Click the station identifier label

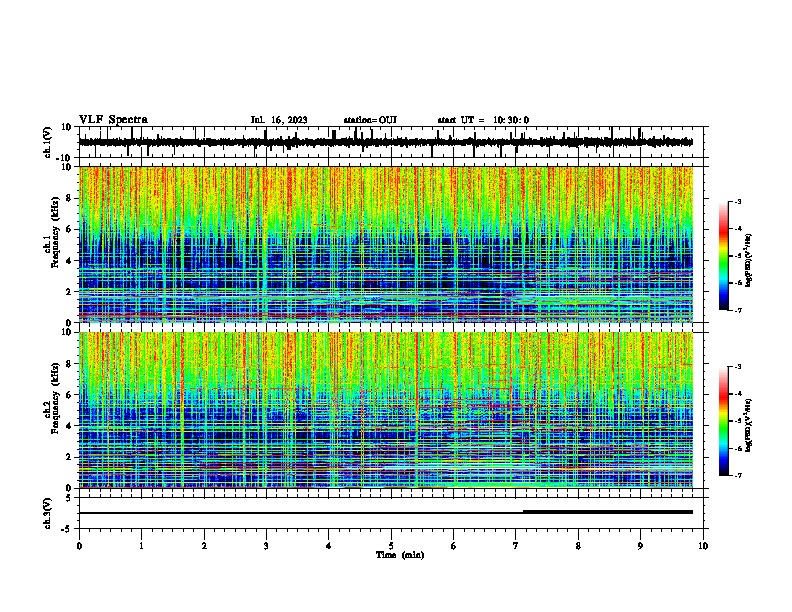(x=370, y=120)
